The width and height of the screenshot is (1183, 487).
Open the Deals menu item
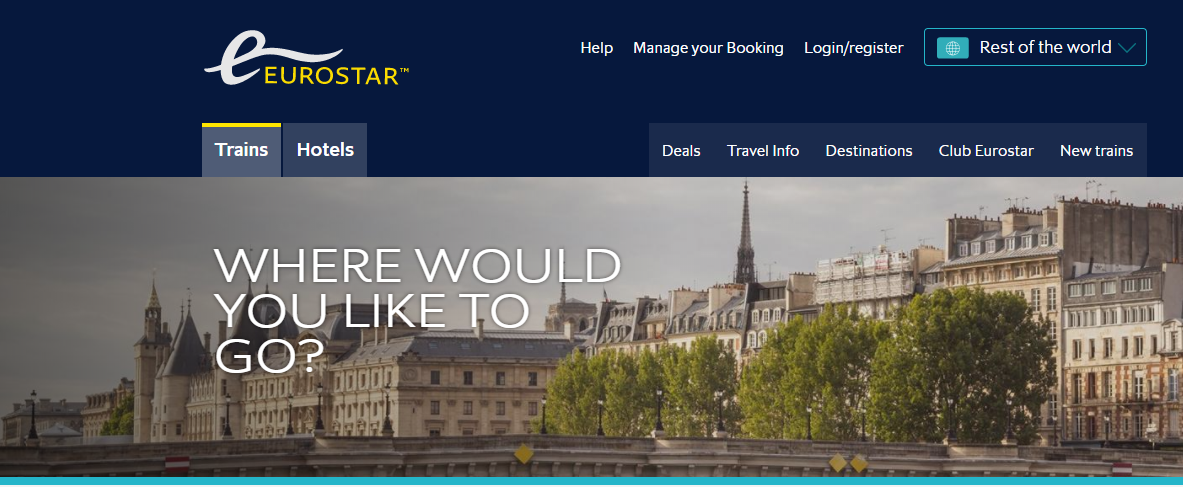pos(681,151)
